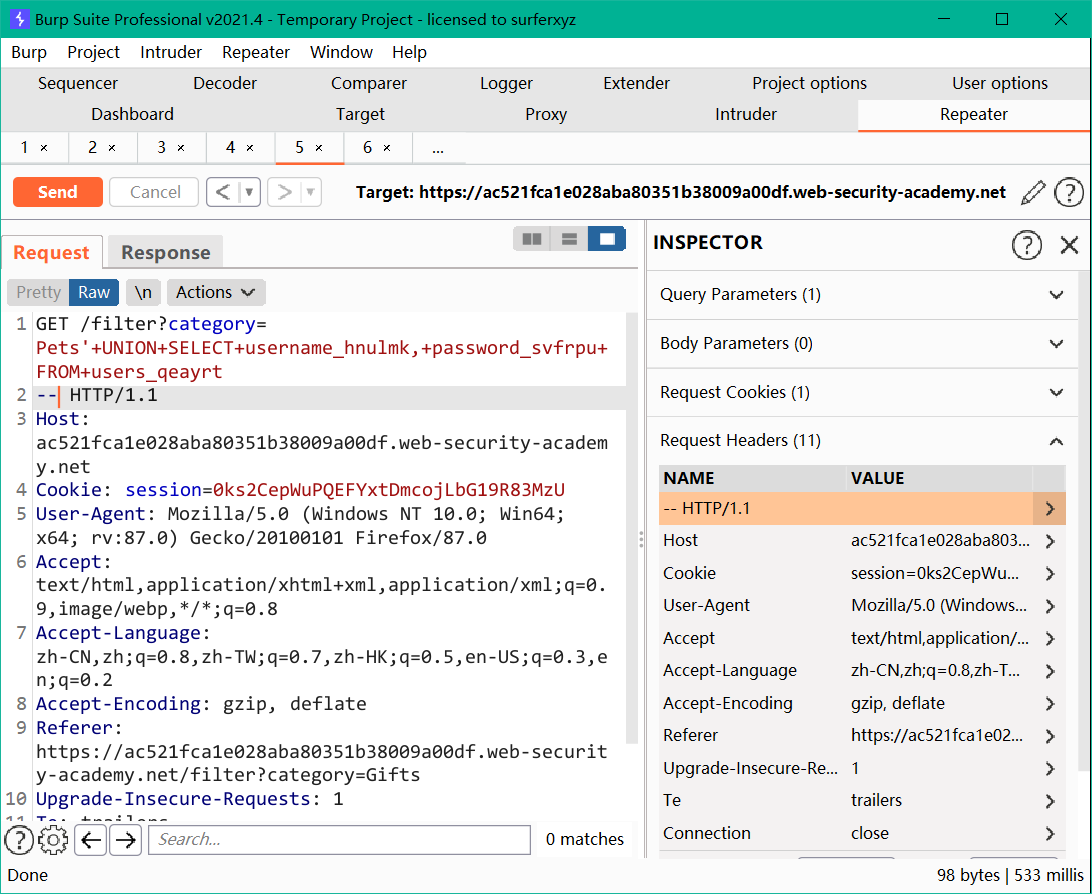
Task: Open Repeater help question mark icon
Action: pyautogui.click(x=1069, y=193)
